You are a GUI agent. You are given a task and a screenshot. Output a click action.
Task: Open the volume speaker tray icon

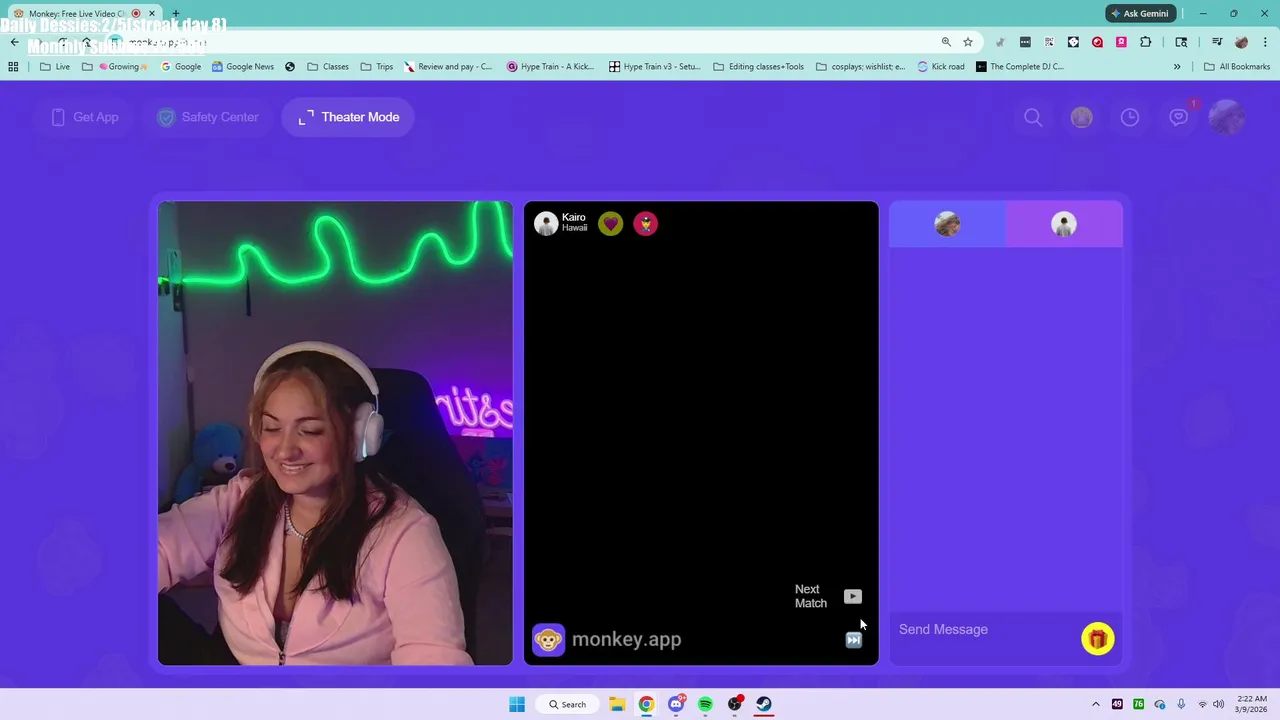point(1218,704)
